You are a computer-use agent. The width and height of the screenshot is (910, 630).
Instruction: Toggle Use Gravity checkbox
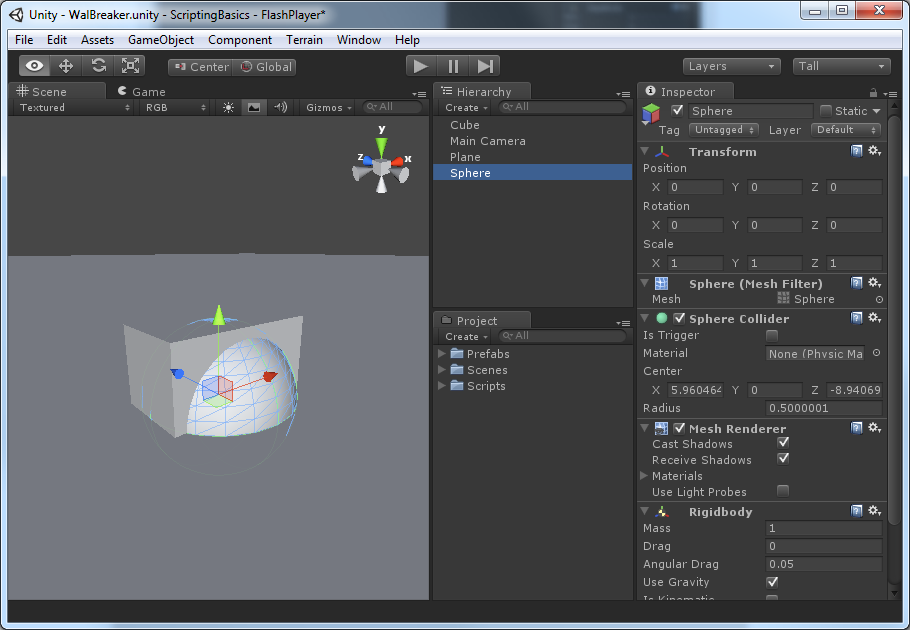(772, 582)
